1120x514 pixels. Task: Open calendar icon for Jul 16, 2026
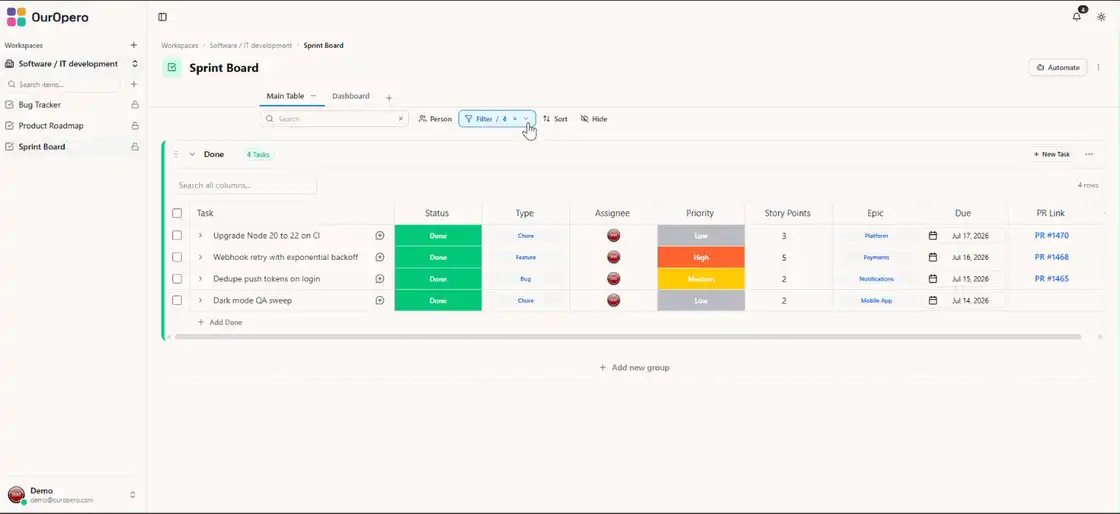(x=933, y=257)
